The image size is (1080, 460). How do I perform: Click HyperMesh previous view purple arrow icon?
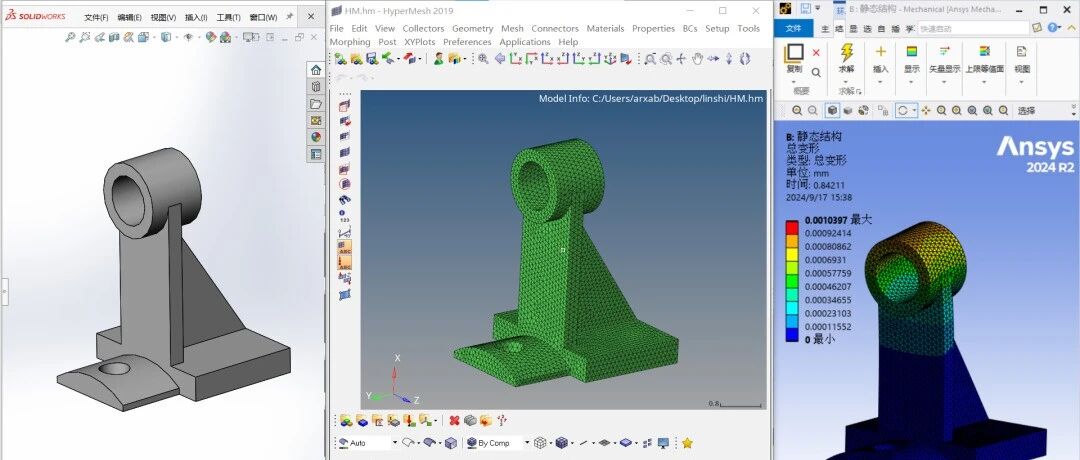point(500,59)
